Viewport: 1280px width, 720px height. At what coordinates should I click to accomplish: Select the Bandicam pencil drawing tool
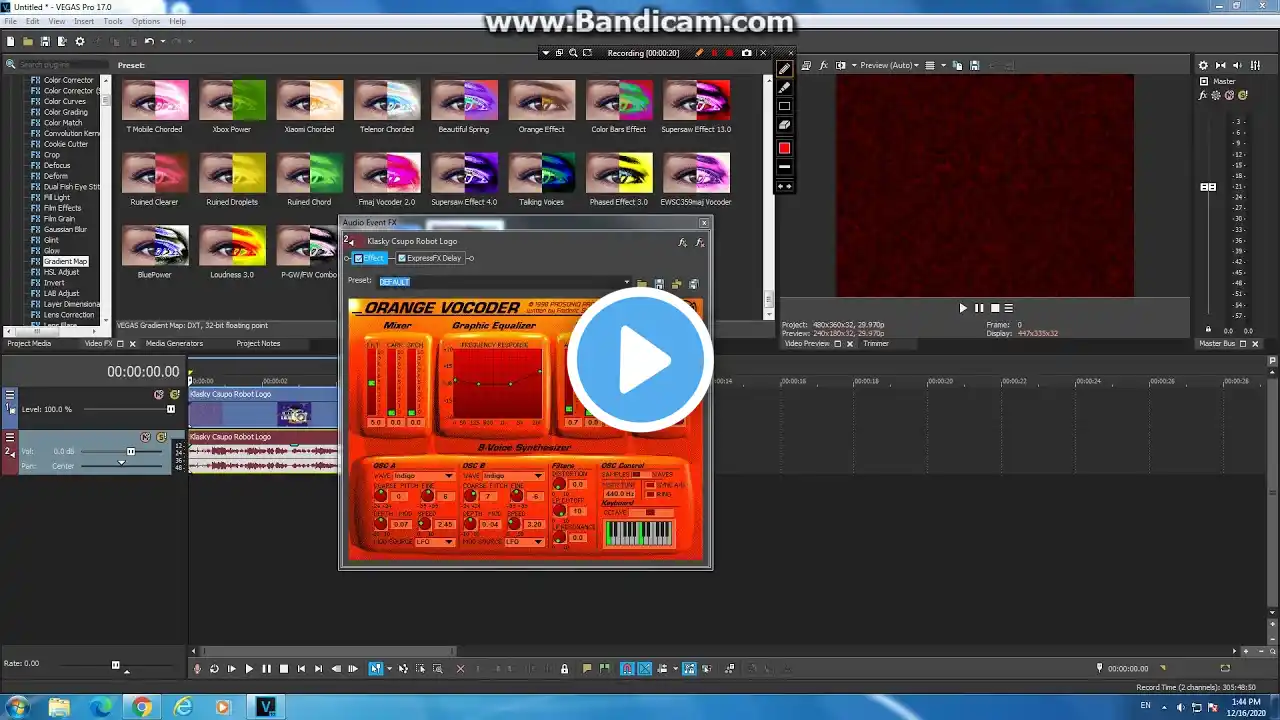point(785,68)
